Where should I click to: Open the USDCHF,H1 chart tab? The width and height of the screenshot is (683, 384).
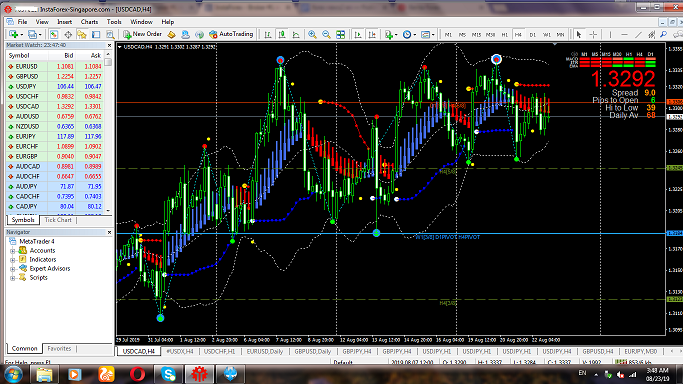tap(220, 351)
